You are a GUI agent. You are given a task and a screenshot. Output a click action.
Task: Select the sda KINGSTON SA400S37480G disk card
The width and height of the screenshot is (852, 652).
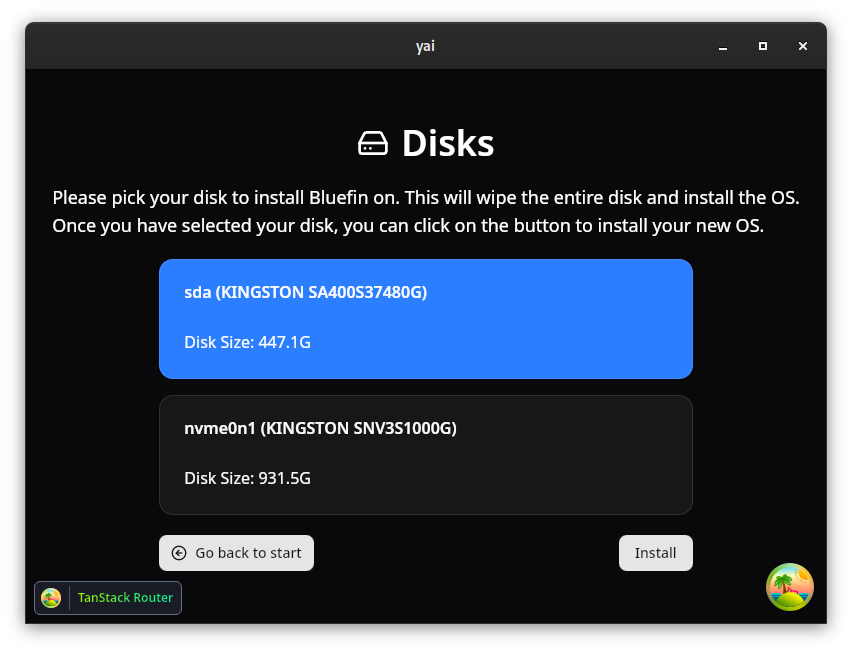425,319
